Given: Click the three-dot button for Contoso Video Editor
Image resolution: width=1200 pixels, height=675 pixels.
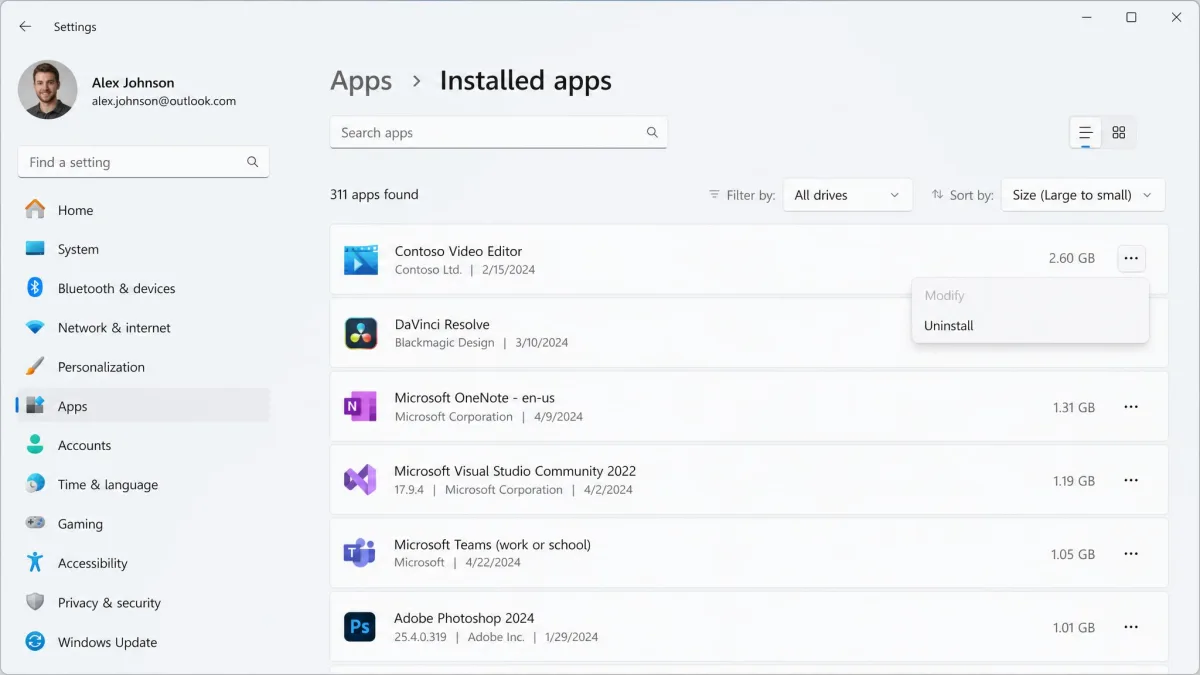Looking at the screenshot, I should pos(1131,258).
